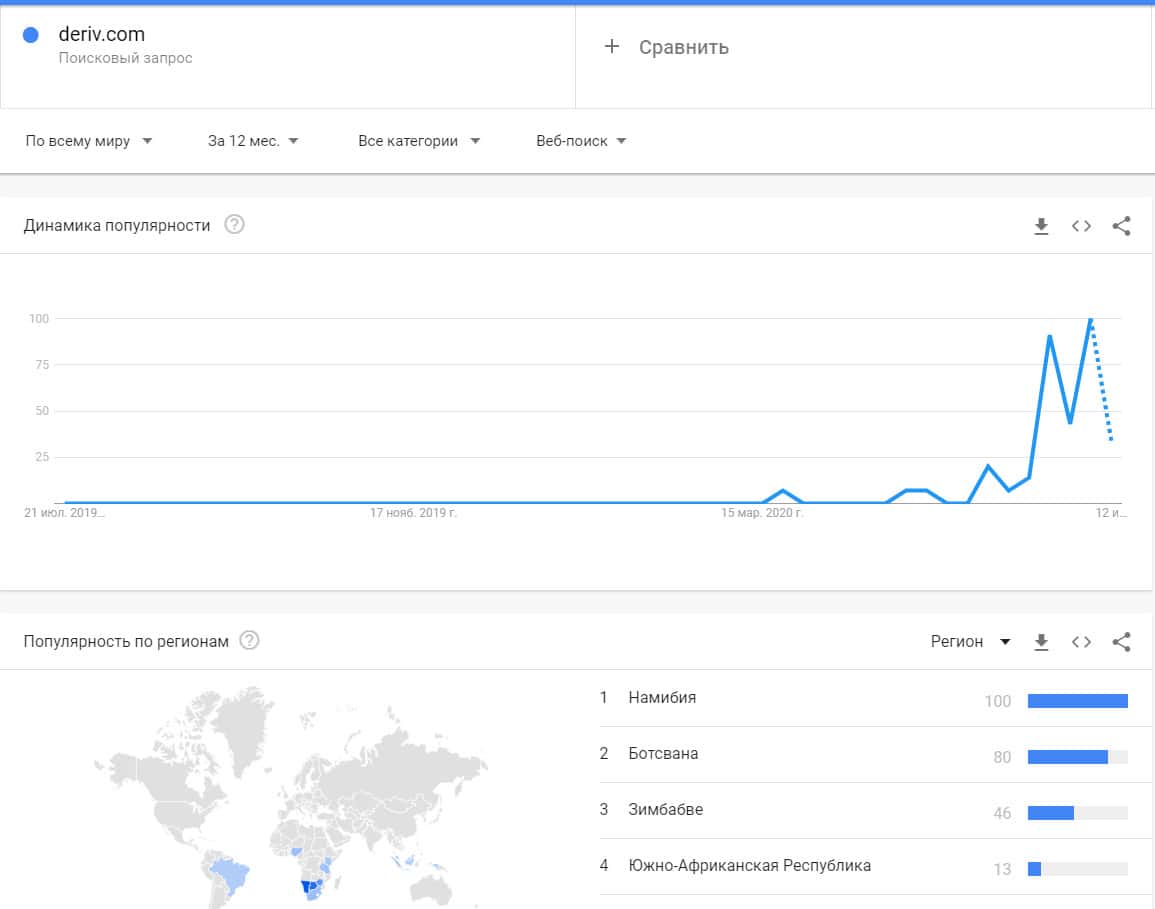
Task: Share the popularity by region section
Action: tap(1121, 642)
